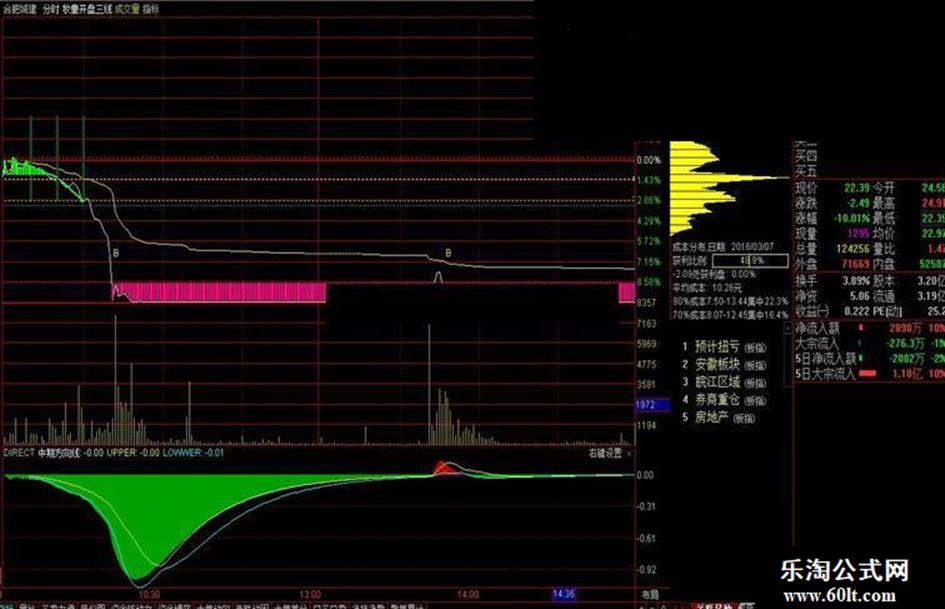Screen dimensions: 945x609
Task: Click the 8.58% scale label on the price axis
Action: tap(648, 282)
